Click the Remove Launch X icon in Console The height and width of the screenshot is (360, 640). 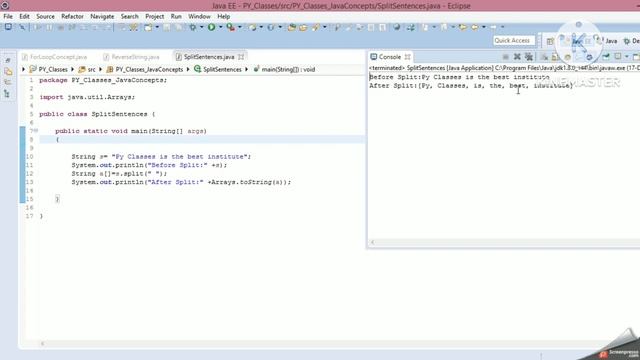click(x=517, y=57)
